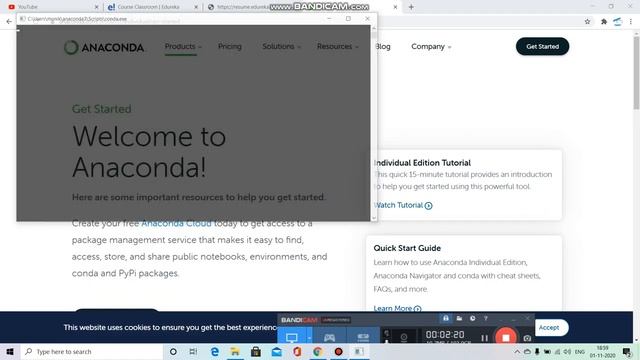Open File Explorer from the taskbar
This screenshot has width=640, height=360.
235,351
